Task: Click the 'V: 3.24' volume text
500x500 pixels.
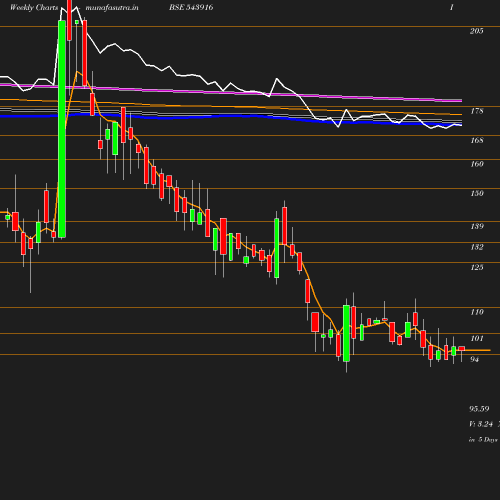Action: coord(481,424)
